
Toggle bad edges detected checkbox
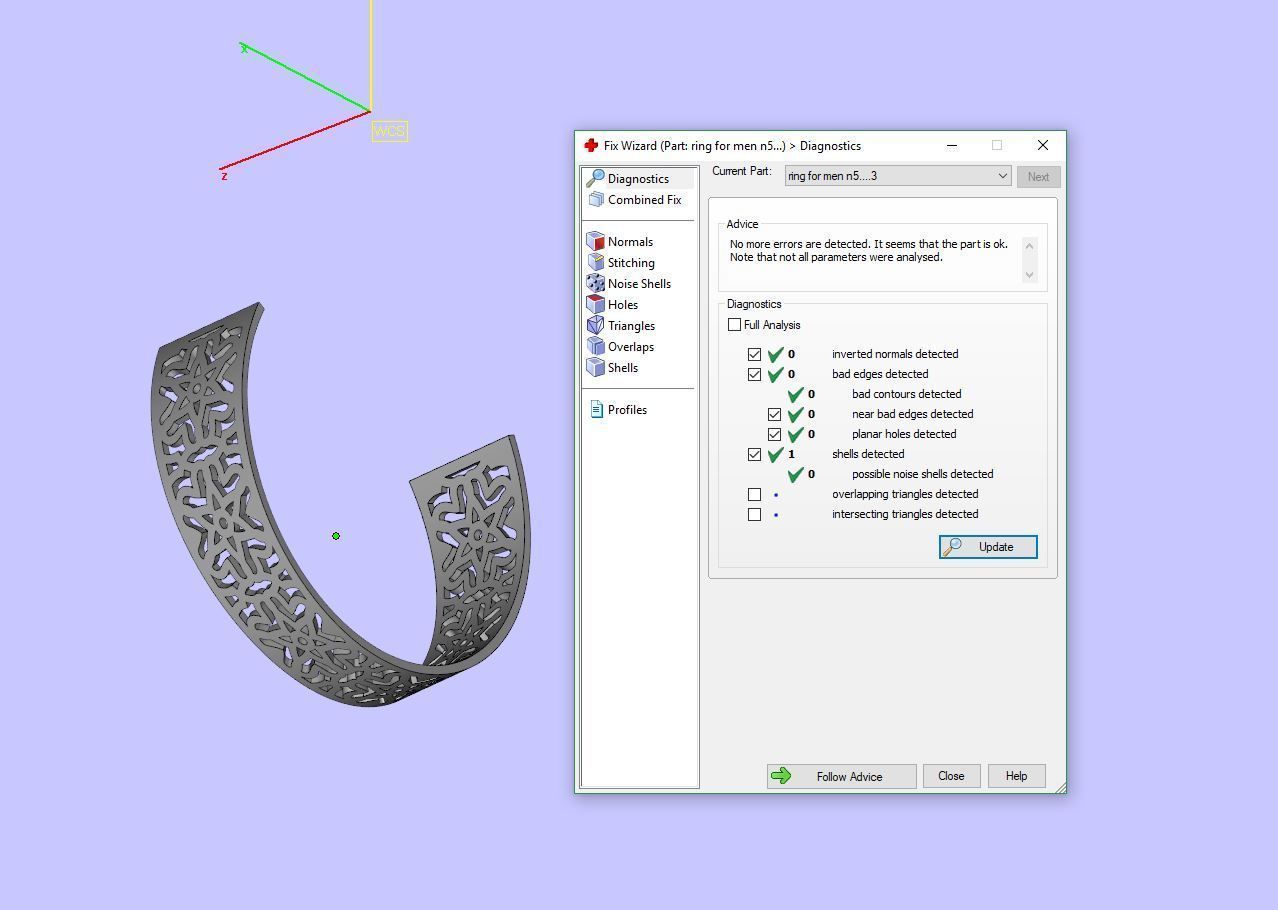(755, 374)
